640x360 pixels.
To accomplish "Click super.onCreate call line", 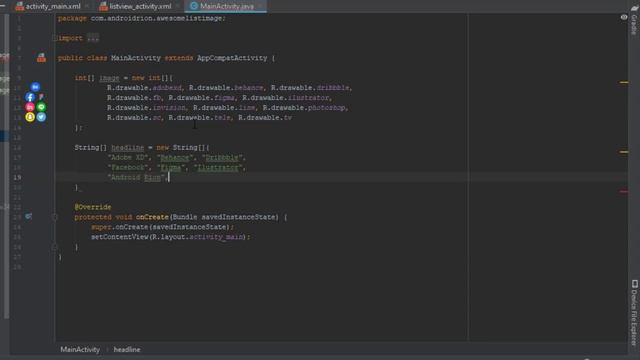I will pos(162,227).
